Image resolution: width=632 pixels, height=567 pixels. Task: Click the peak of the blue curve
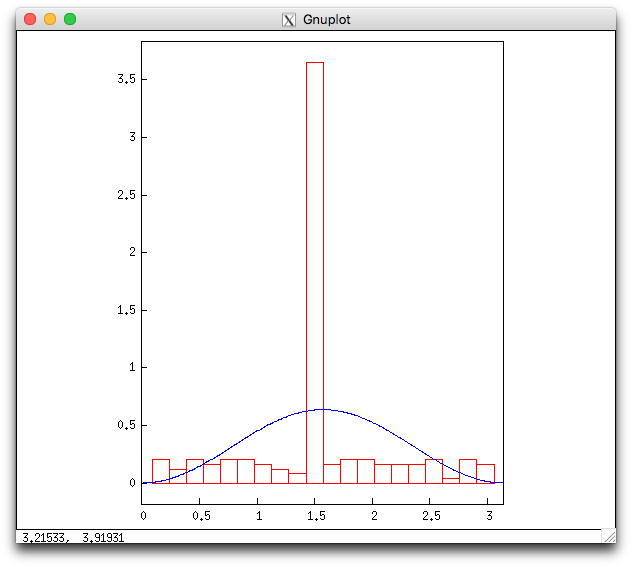pos(322,409)
